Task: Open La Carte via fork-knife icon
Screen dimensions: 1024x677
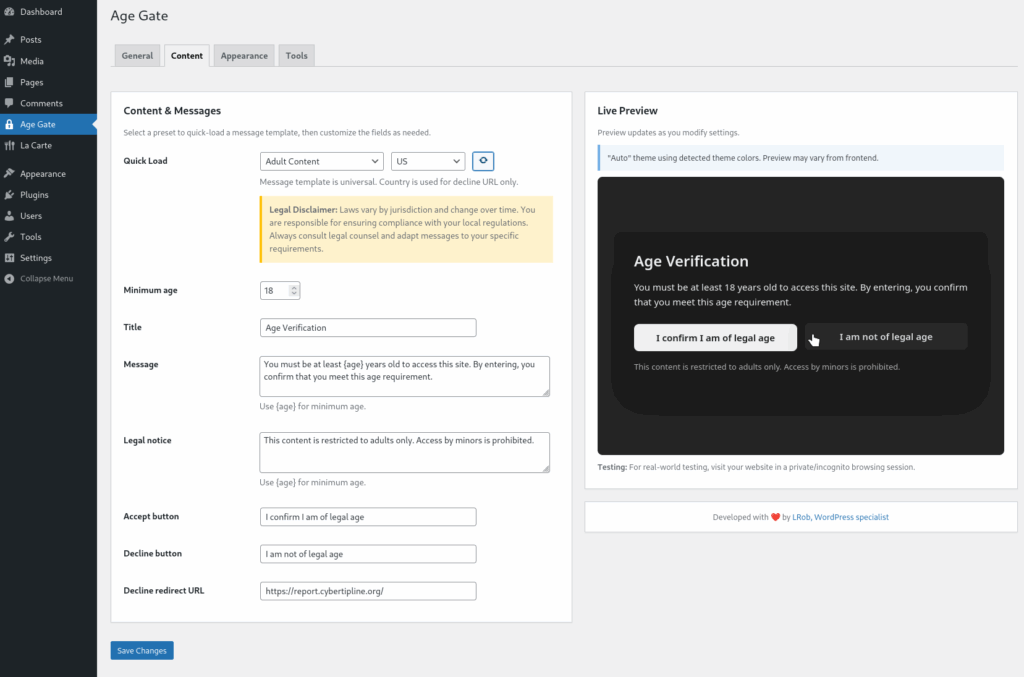Action: pyautogui.click(x=9, y=145)
